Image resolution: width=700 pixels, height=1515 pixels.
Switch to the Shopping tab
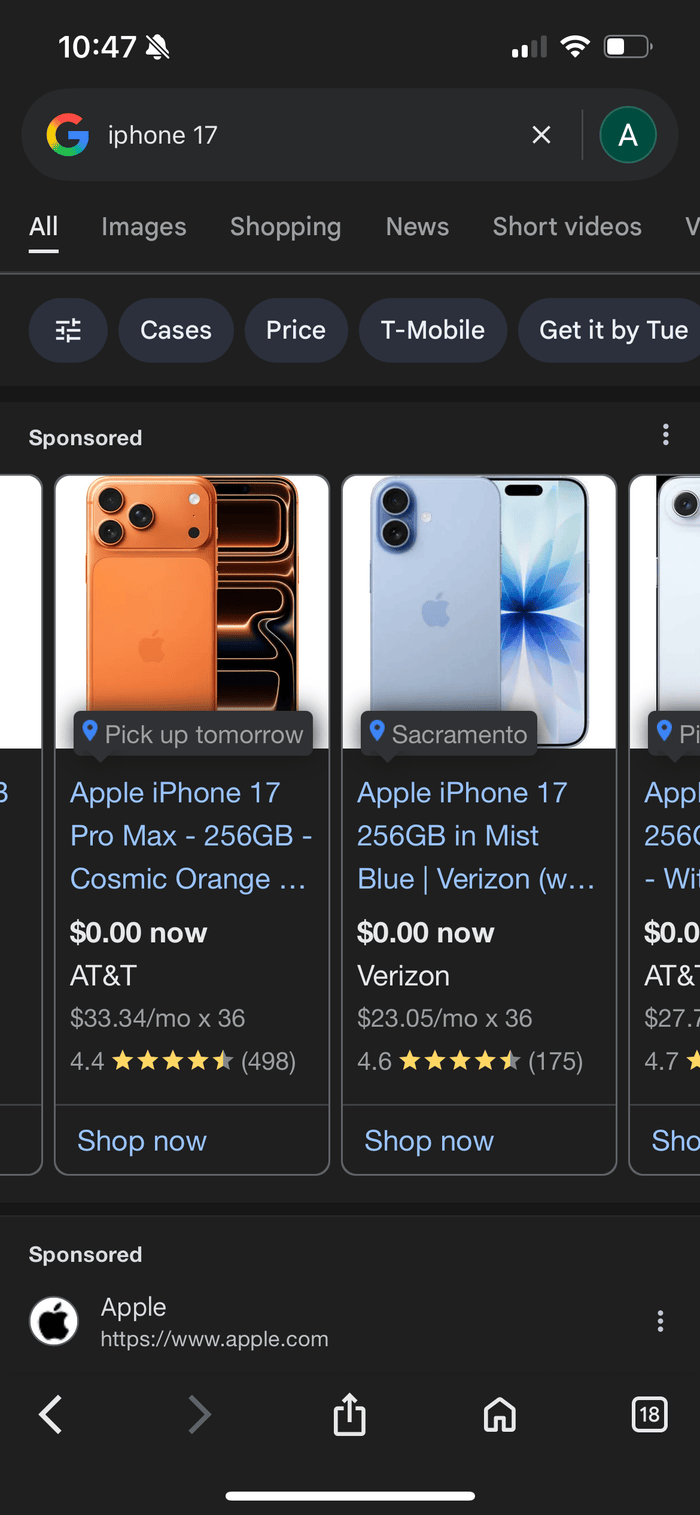click(x=285, y=227)
